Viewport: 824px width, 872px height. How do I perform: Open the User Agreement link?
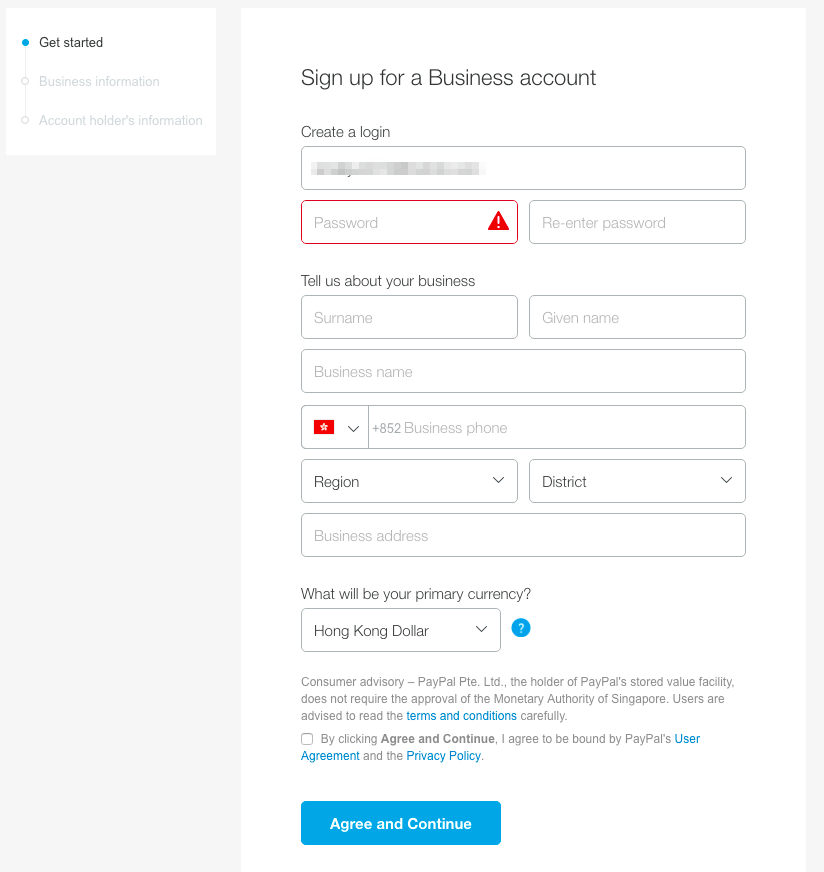[687, 739]
